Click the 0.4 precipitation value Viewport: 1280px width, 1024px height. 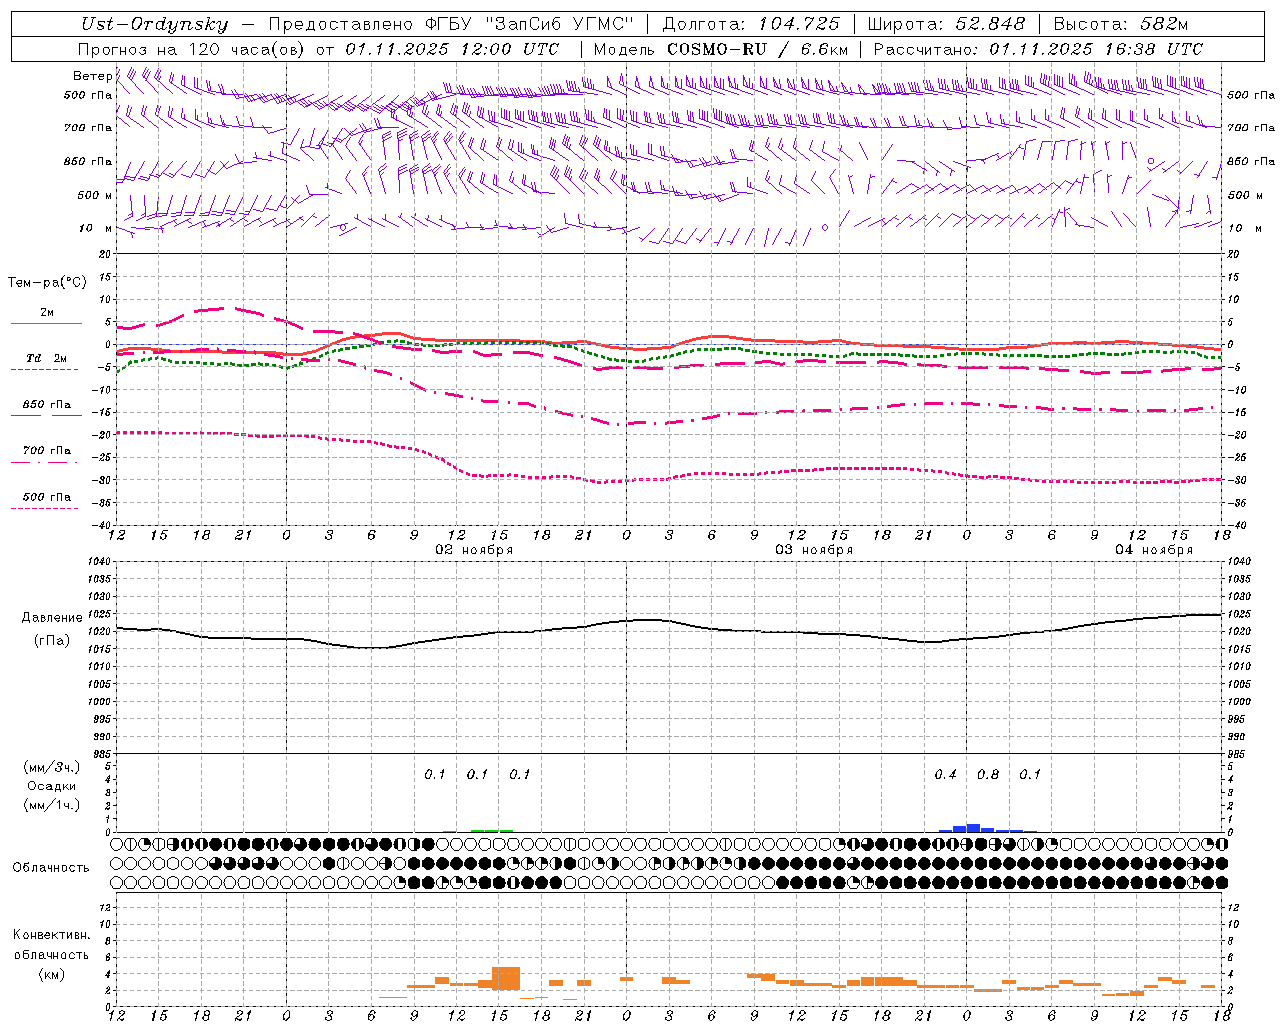945,774
